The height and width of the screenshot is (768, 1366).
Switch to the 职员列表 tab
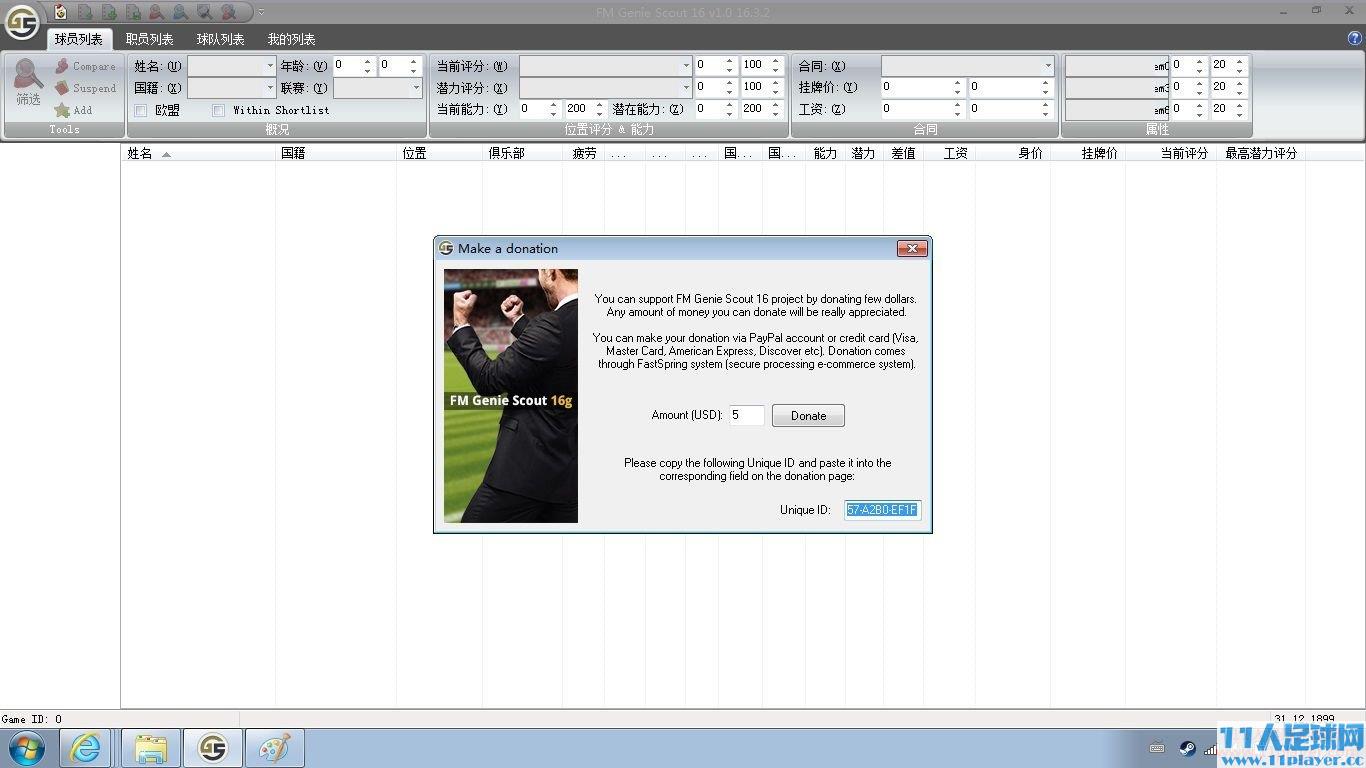coord(150,39)
